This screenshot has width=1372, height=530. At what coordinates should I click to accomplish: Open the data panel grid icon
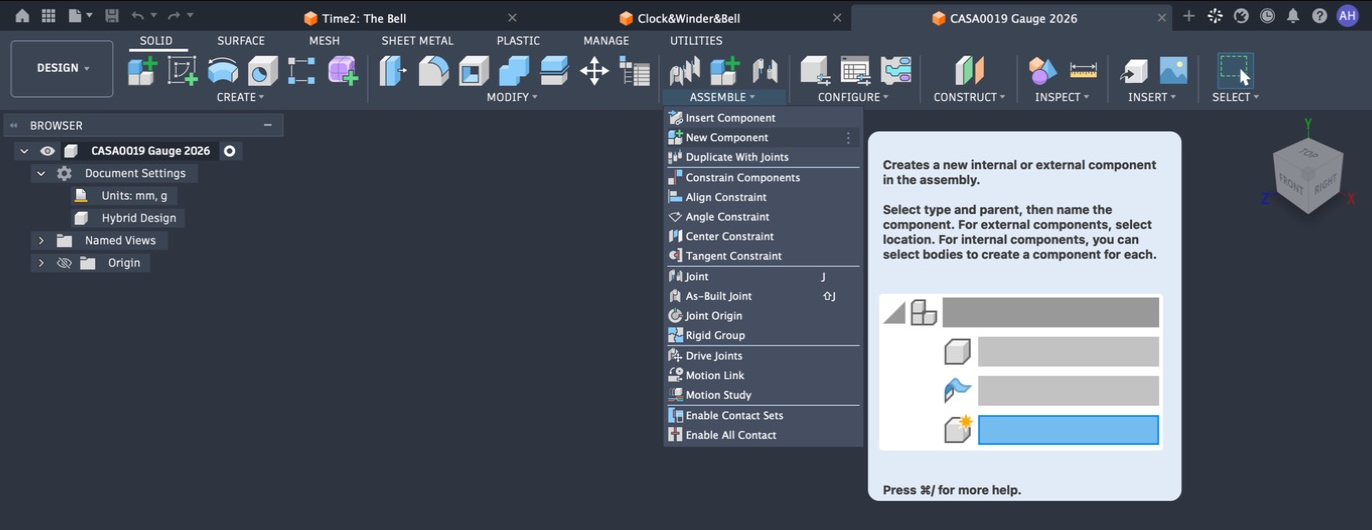click(x=48, y=16)
